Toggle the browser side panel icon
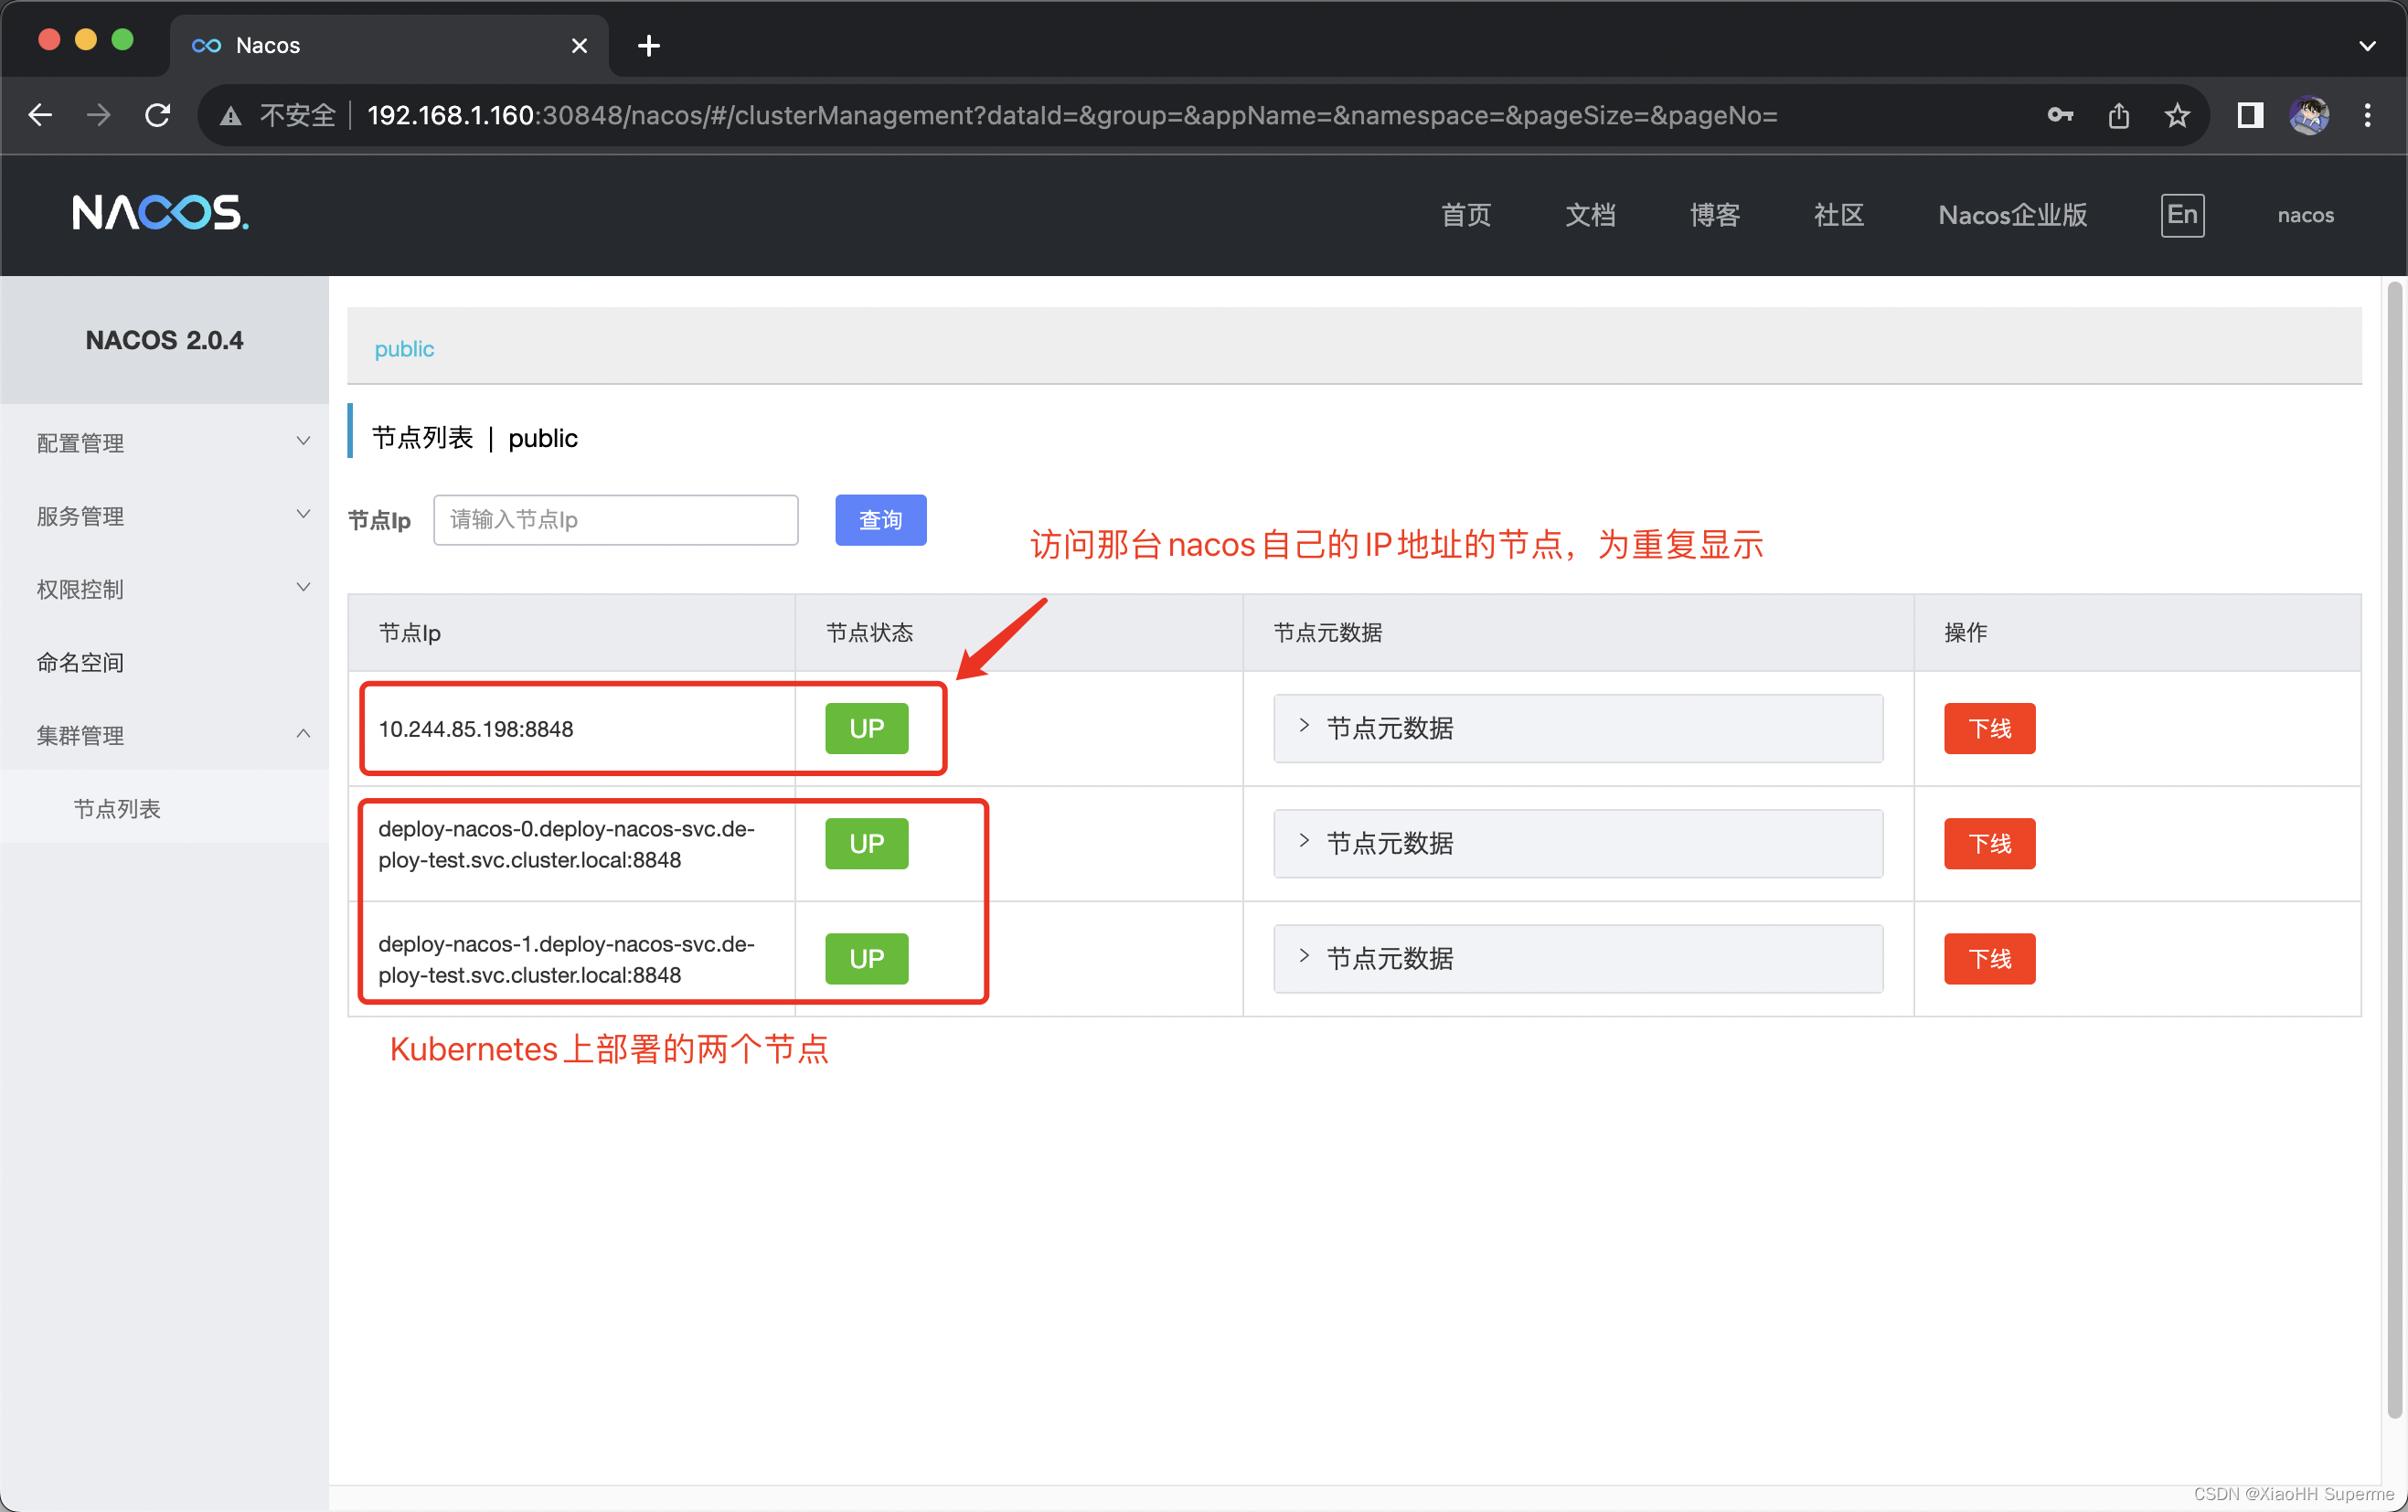Screen dimensions: 2408x1512 click(x=2249, y=115)
